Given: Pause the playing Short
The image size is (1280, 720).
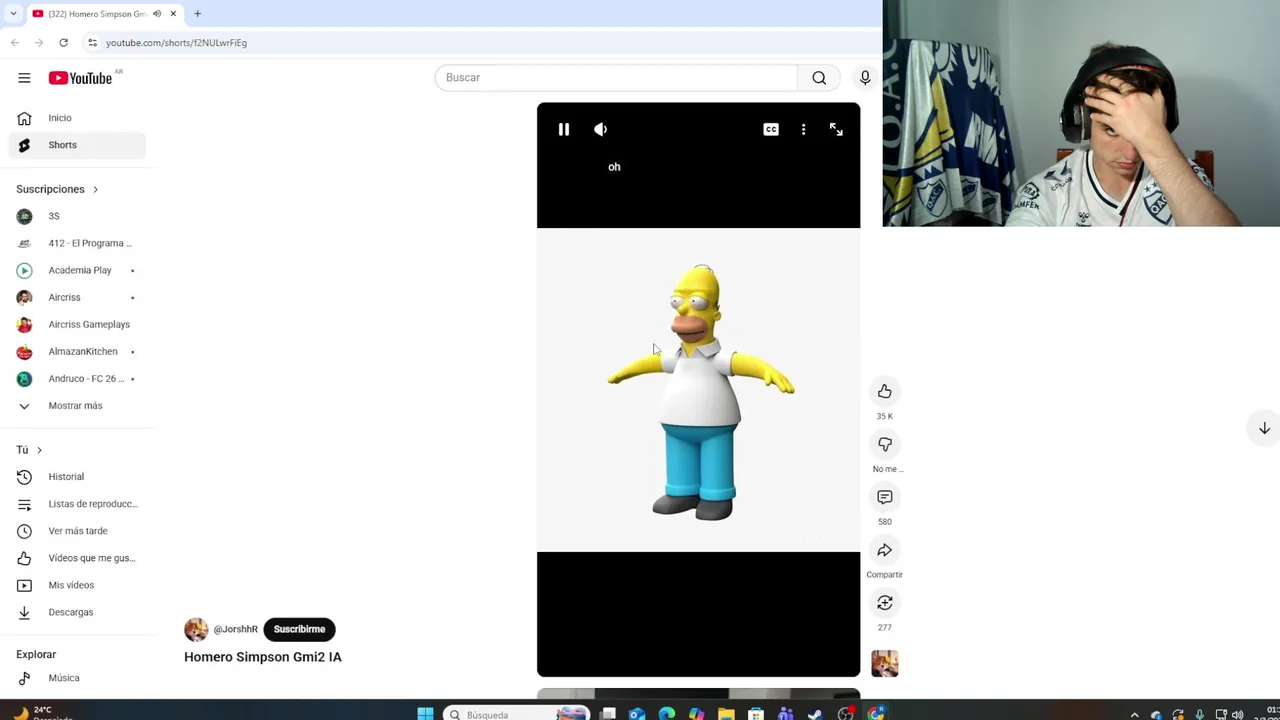Looking at the screenshot, I should (564, 129).
